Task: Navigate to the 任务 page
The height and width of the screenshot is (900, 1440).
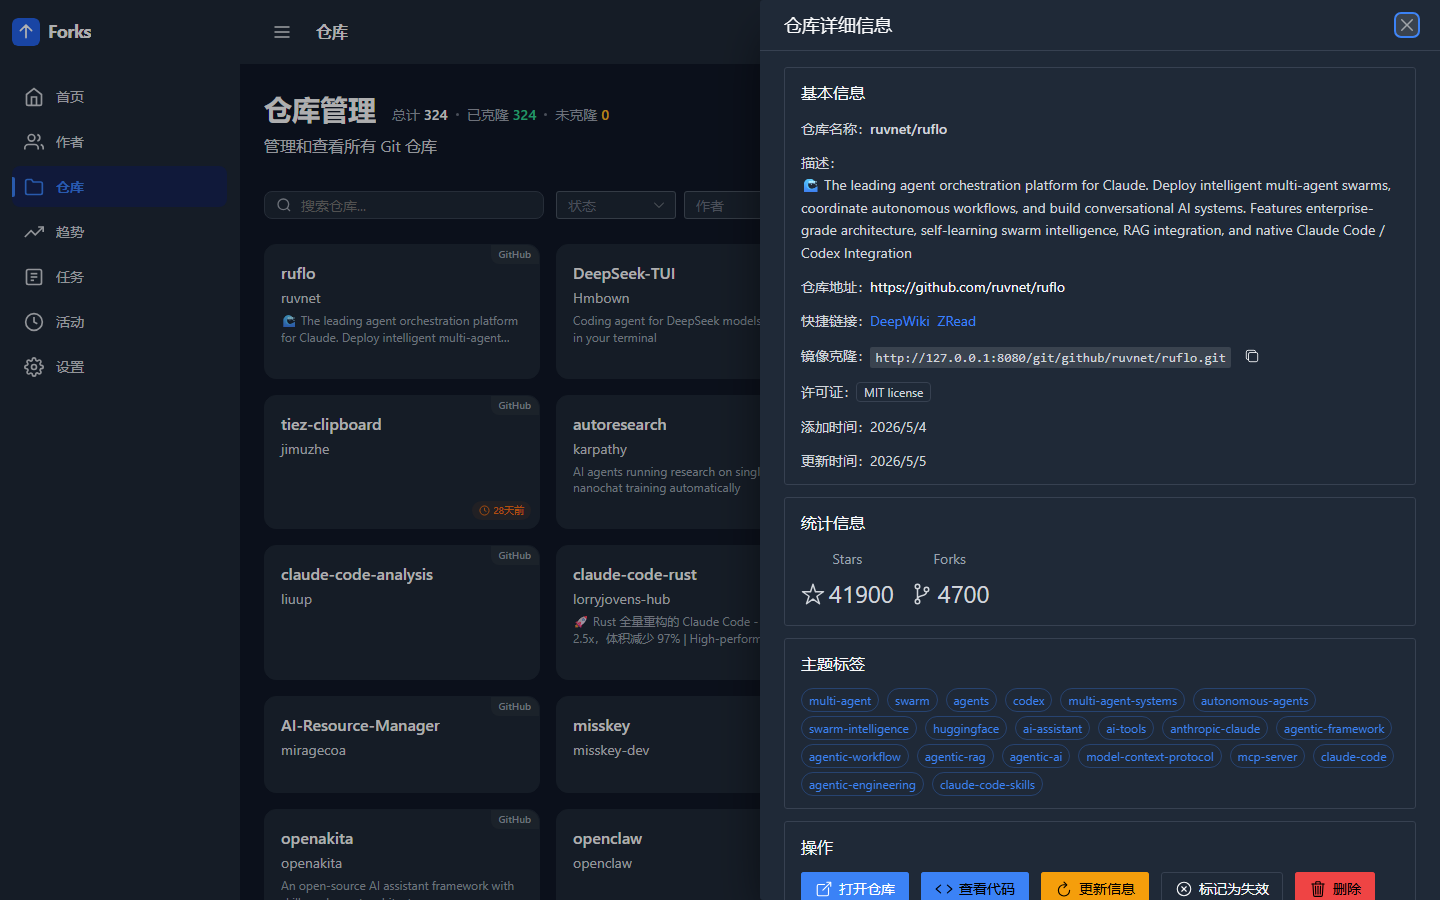Action: click(120, 277)
